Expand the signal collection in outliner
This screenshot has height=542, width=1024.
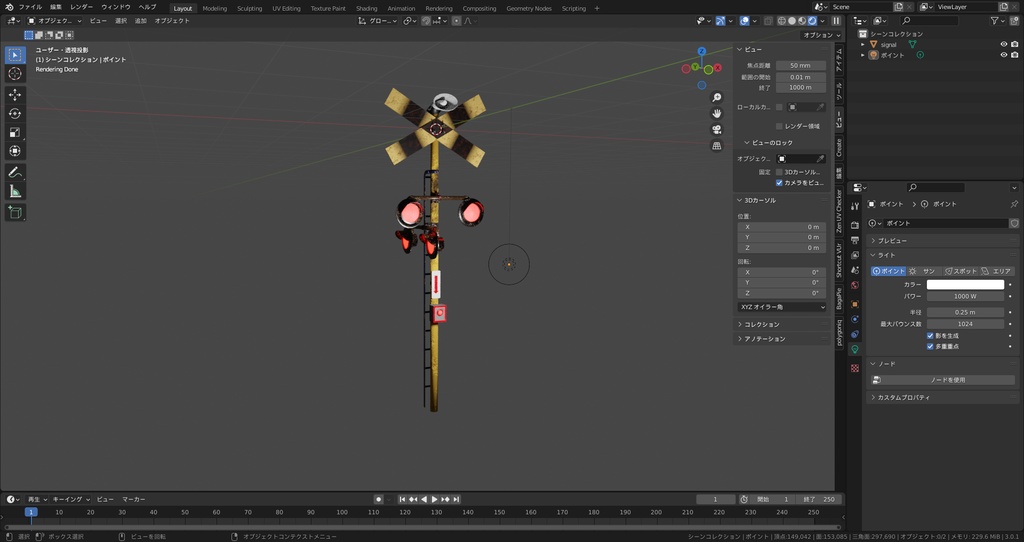[863, 45]
